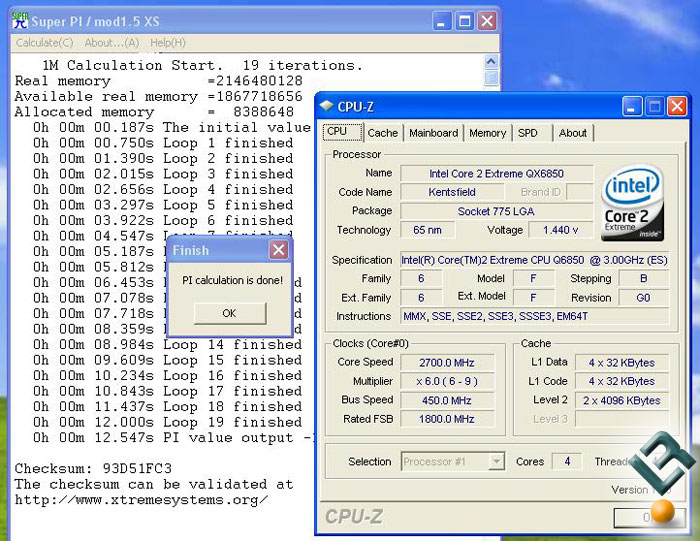Click the Loop 1 finished line
This screenshot has height=541, width=700.
(x=163, y=143)
